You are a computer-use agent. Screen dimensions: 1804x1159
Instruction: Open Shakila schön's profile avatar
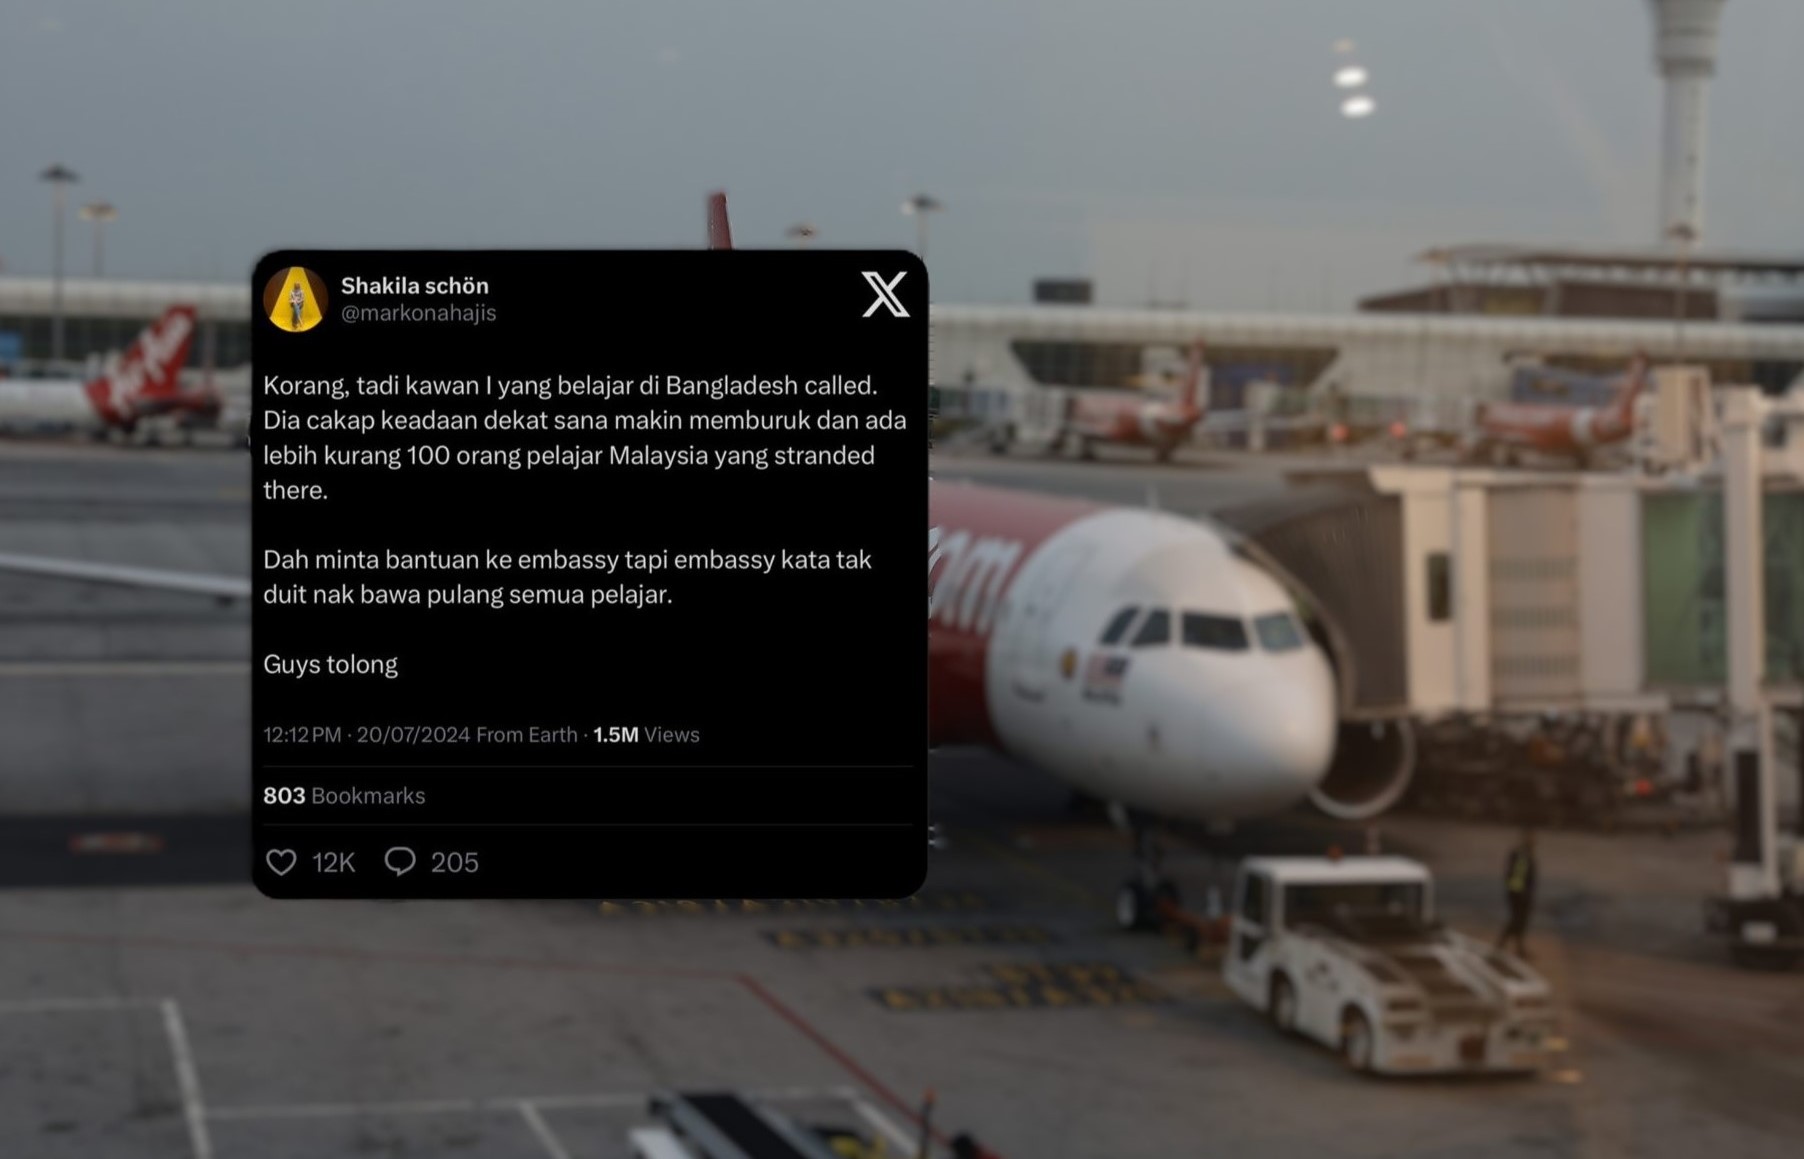(x=295, y=298)
